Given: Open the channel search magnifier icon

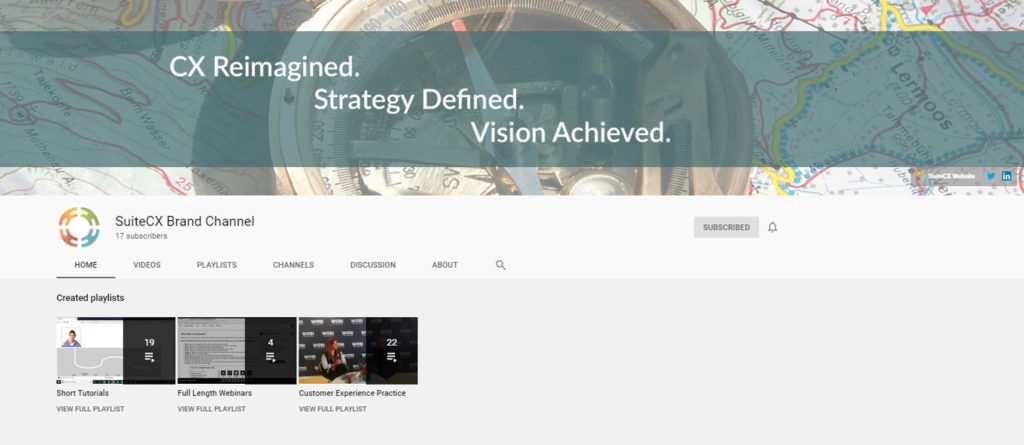Looking at the screenshot, I should [500, 265].
